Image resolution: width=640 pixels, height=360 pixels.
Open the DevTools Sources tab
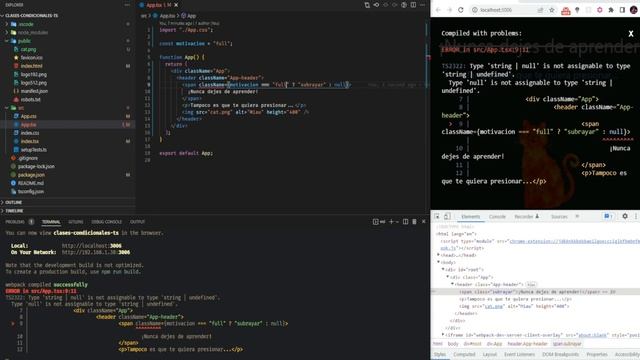pyautogui.click(x=559, y=217)
